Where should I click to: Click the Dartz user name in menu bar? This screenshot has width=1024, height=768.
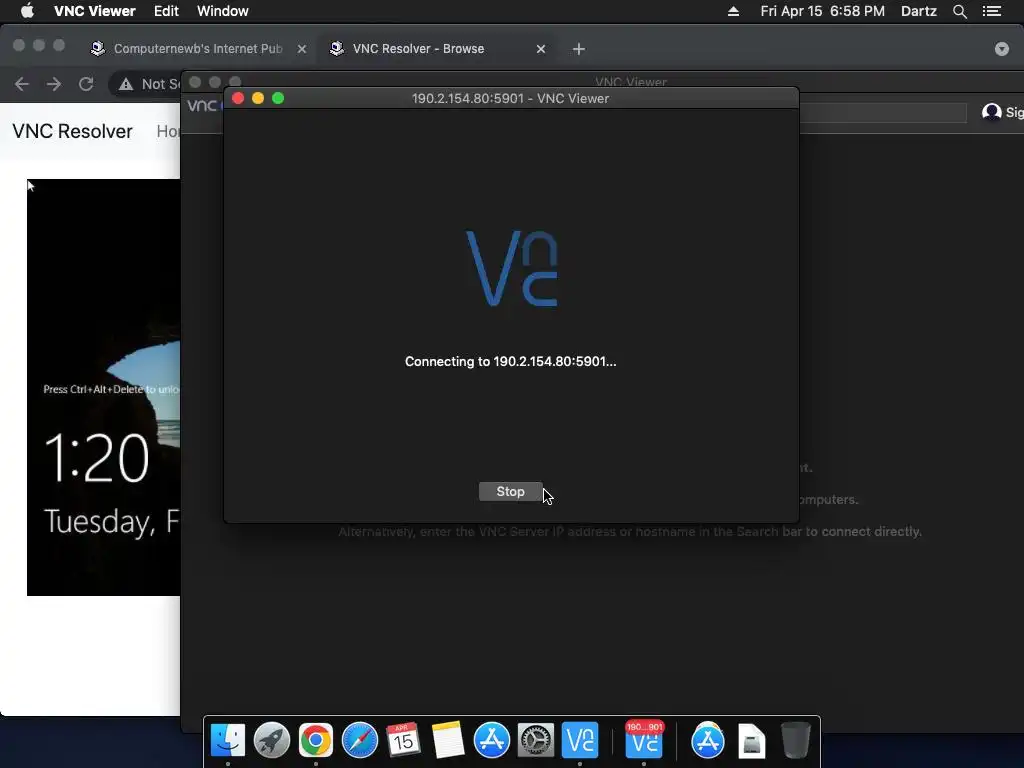918,11
